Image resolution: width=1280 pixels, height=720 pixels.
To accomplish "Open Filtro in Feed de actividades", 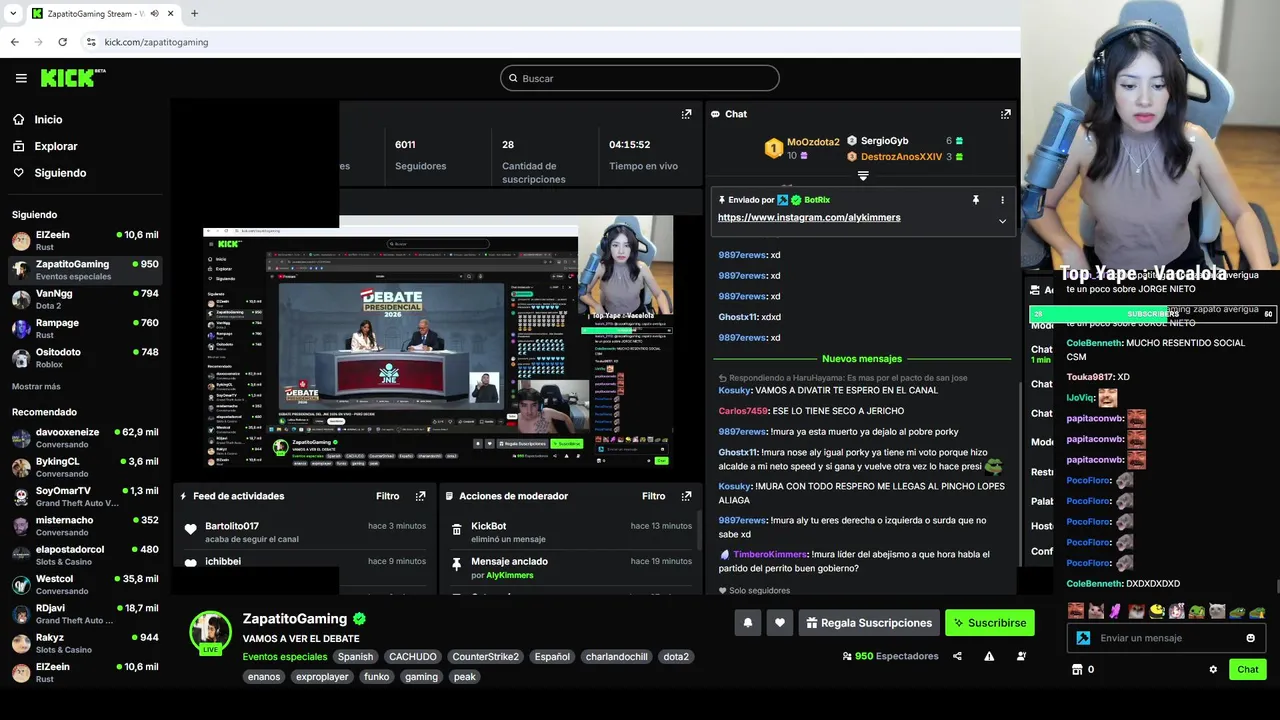I will (x=388, y=496).
